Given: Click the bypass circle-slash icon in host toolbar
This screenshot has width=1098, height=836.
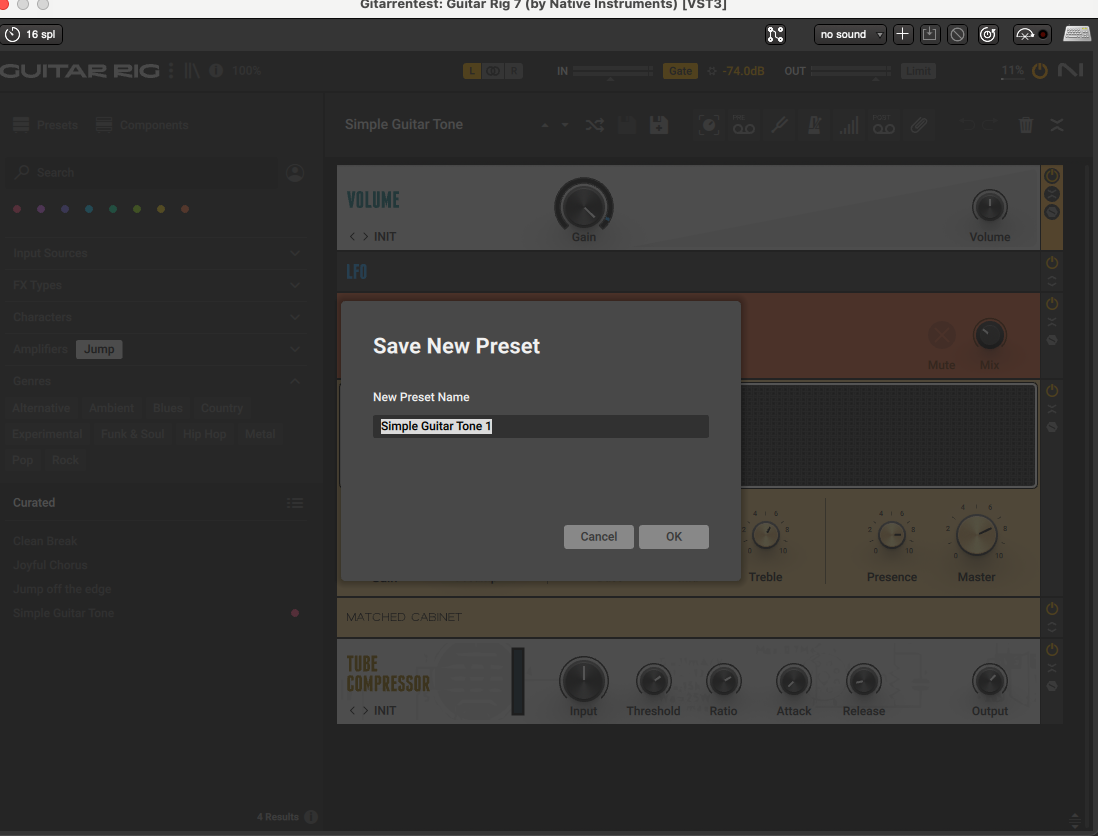Looking at the screenshot, I should click(x=957, y=34).
